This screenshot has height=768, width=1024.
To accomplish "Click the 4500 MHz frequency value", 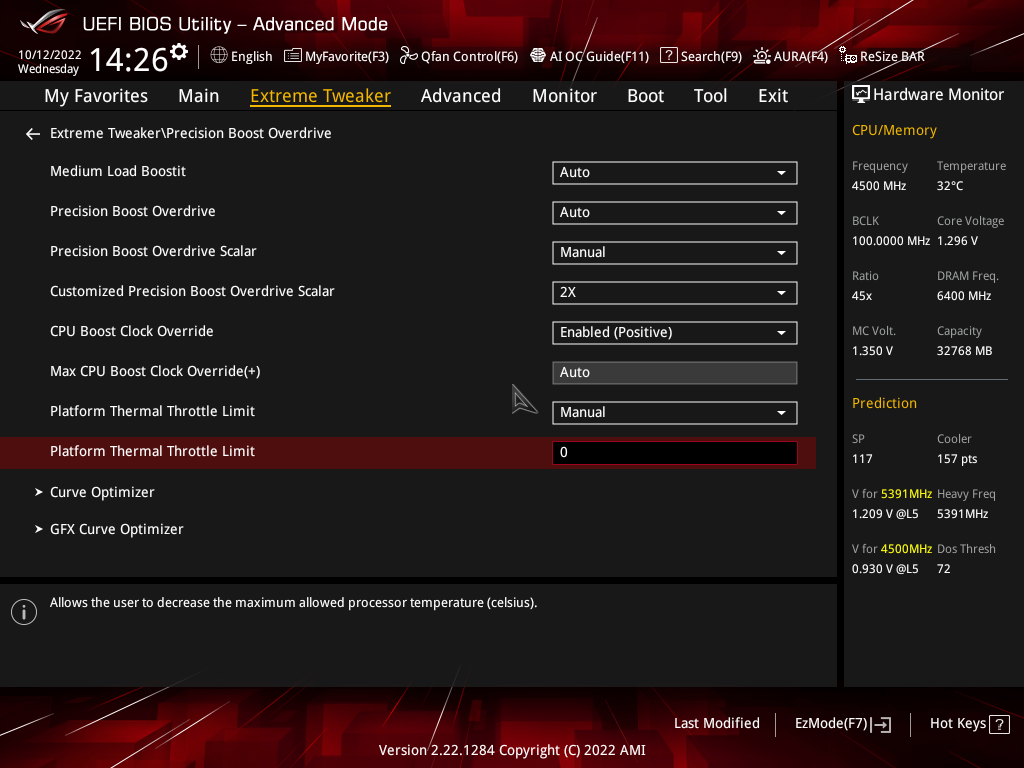I will click(x=879, y=186).
